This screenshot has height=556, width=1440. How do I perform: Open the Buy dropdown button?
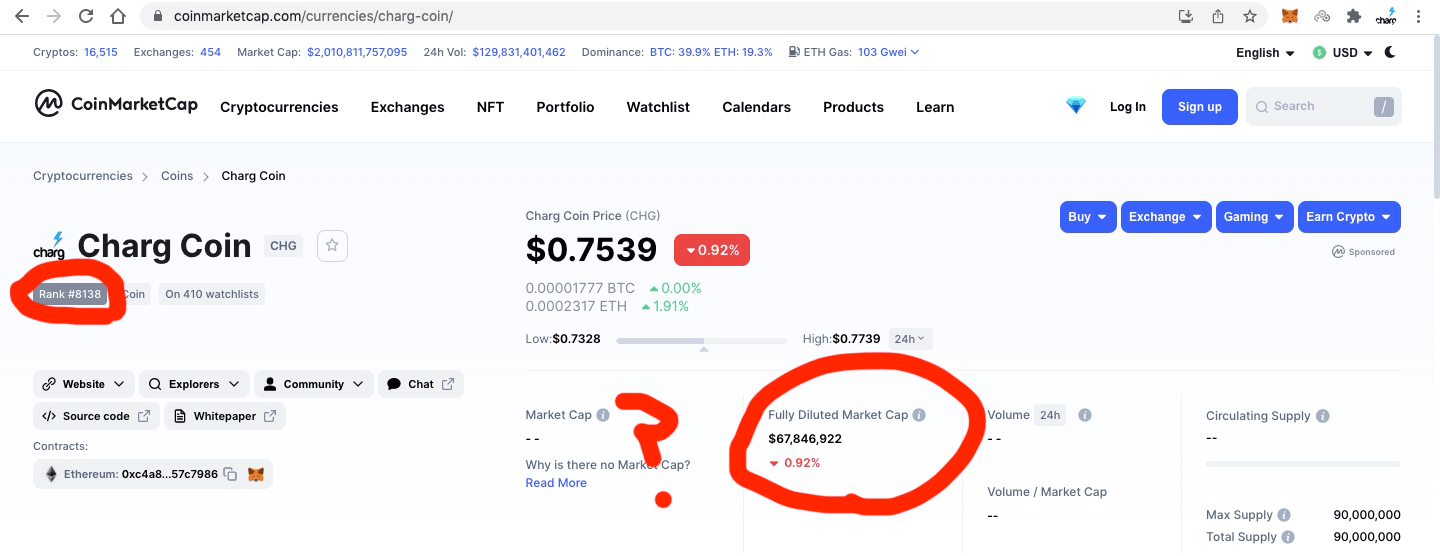pos(1088,217)
